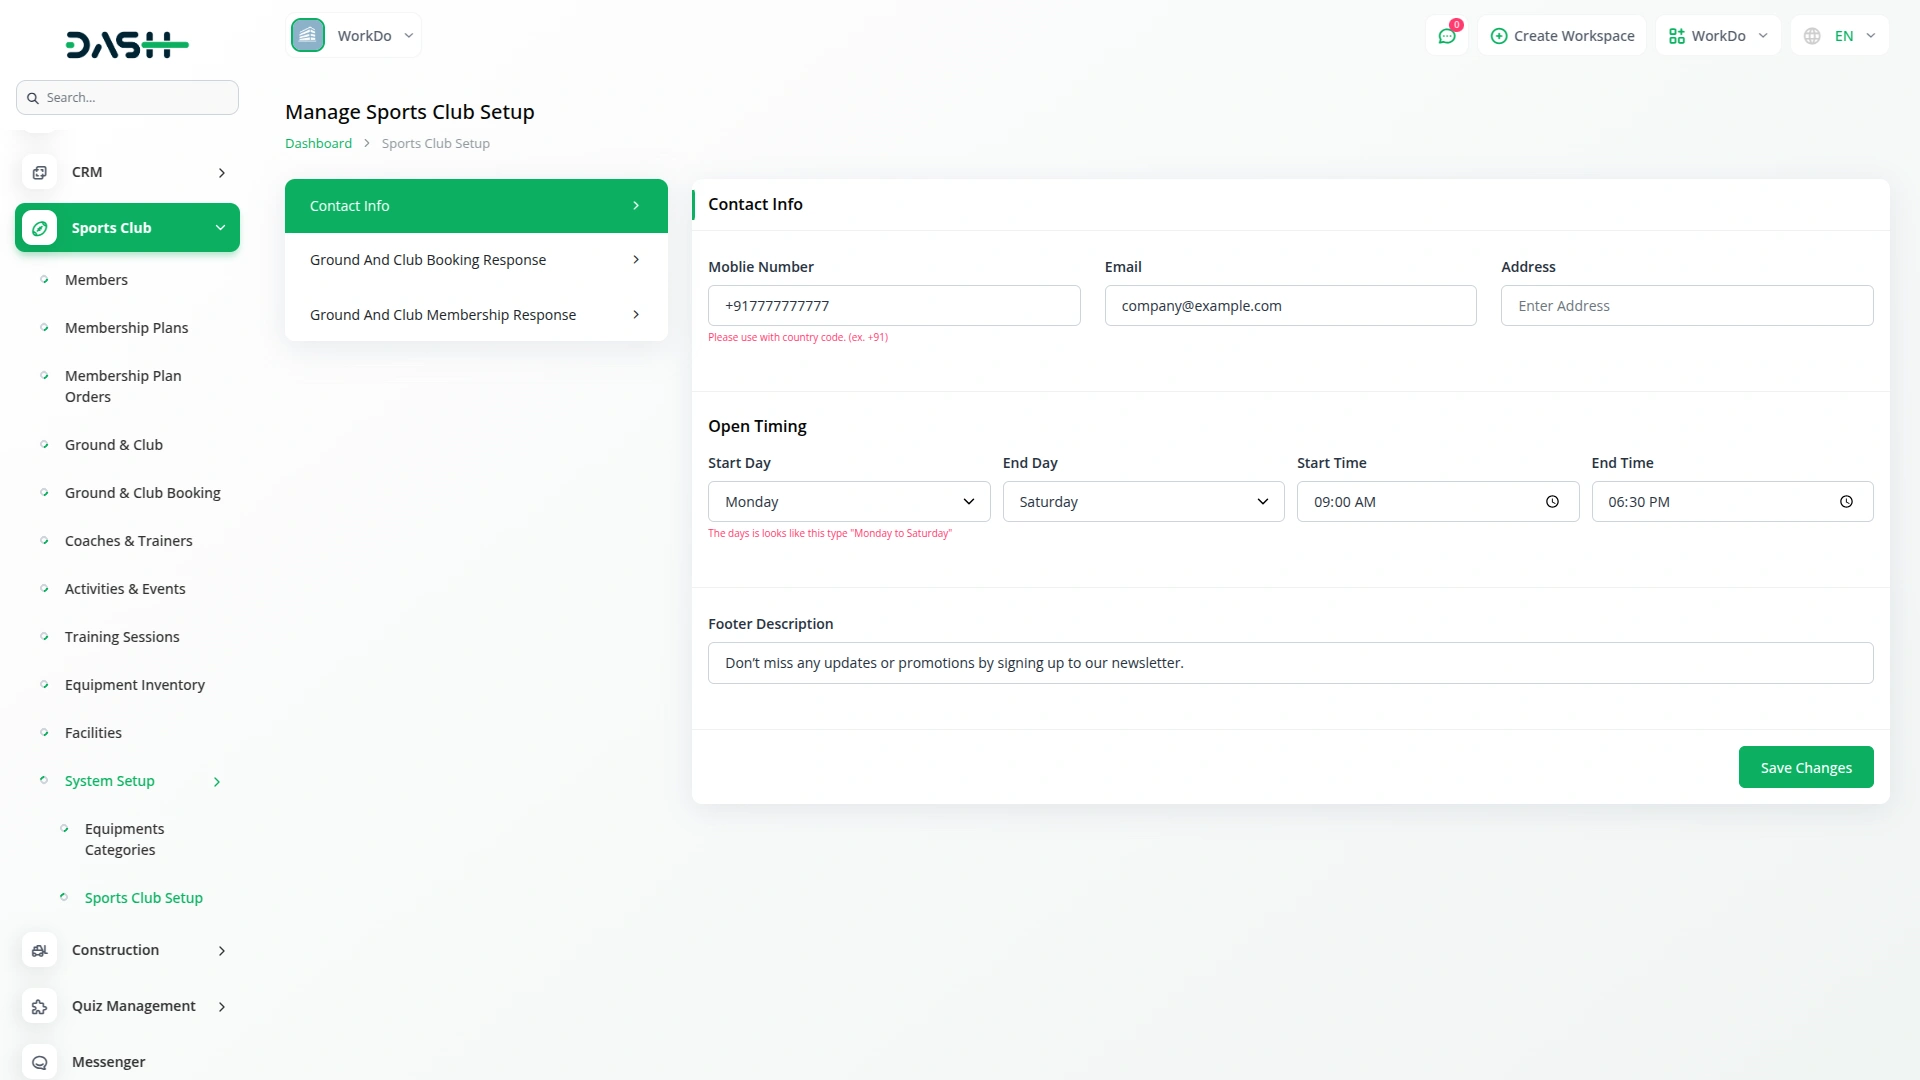The height and width of the screenshot is (1080, 1920).
Task: Click the Quiz Management puzzle icon
Action: 39,1006
